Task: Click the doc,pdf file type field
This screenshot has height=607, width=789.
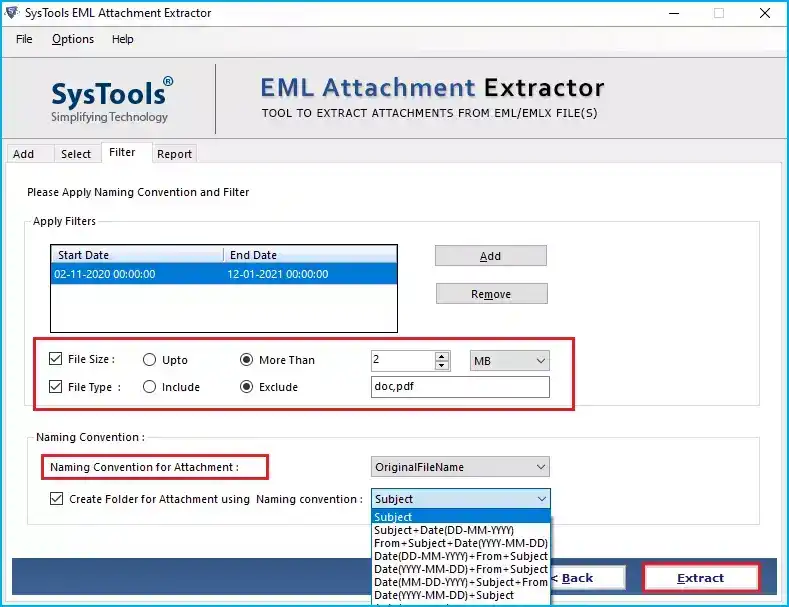Action: [460, 387]
